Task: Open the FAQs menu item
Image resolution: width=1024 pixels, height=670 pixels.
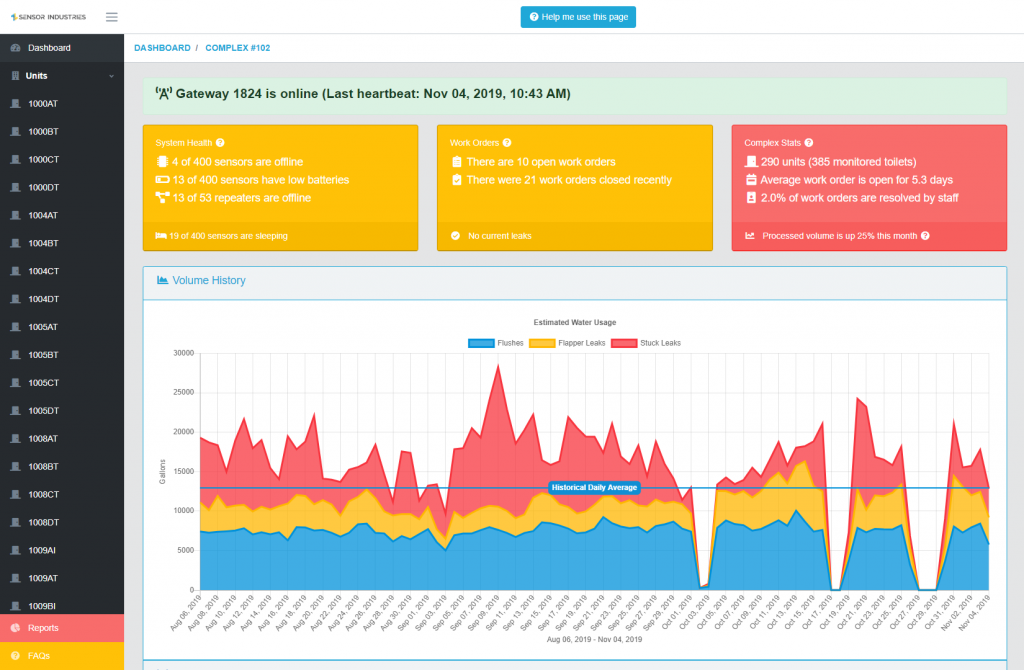Action: pyautogui.click(x=40, y=656)
